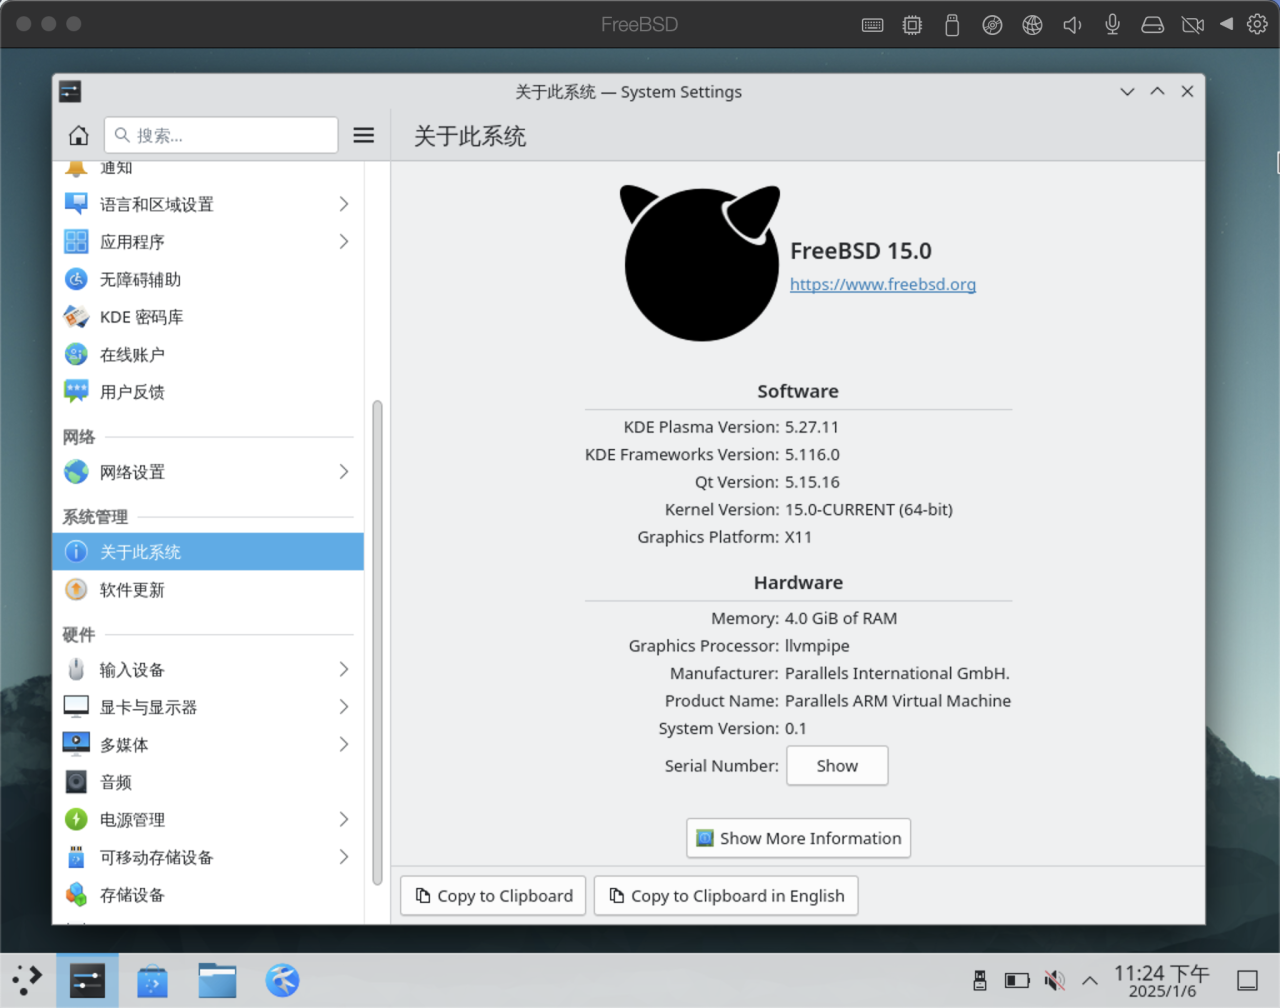Click Memory value 4.0 GiB of RAM
Viewport: 1280px width, 1008px height.
pyautogui.click(x=841, y=618)
